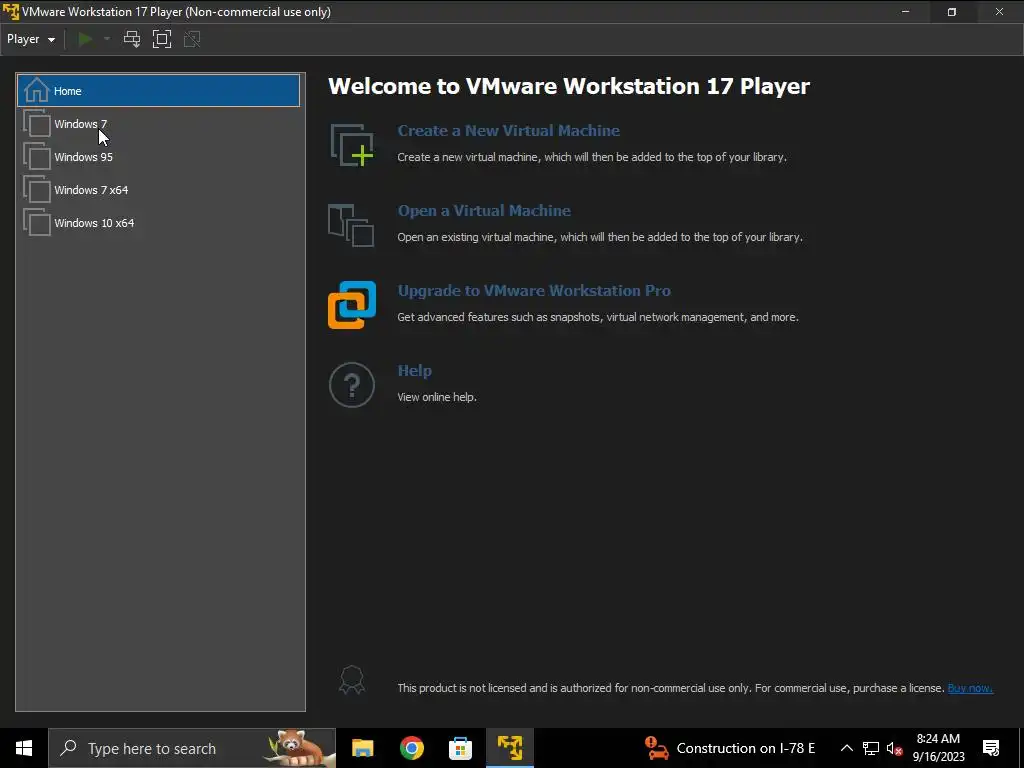Open the Windows Start menu
The image size is (1024, 768).
[x=24, y=748]
